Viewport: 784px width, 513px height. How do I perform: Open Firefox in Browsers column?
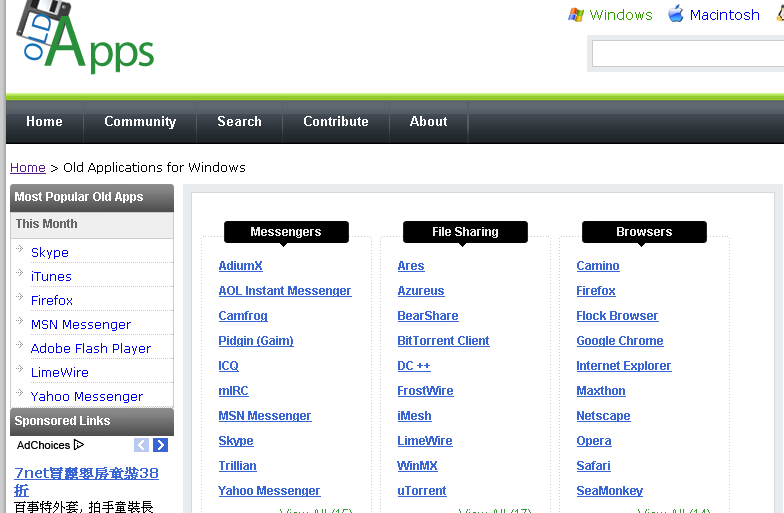(x=596, y=291)
